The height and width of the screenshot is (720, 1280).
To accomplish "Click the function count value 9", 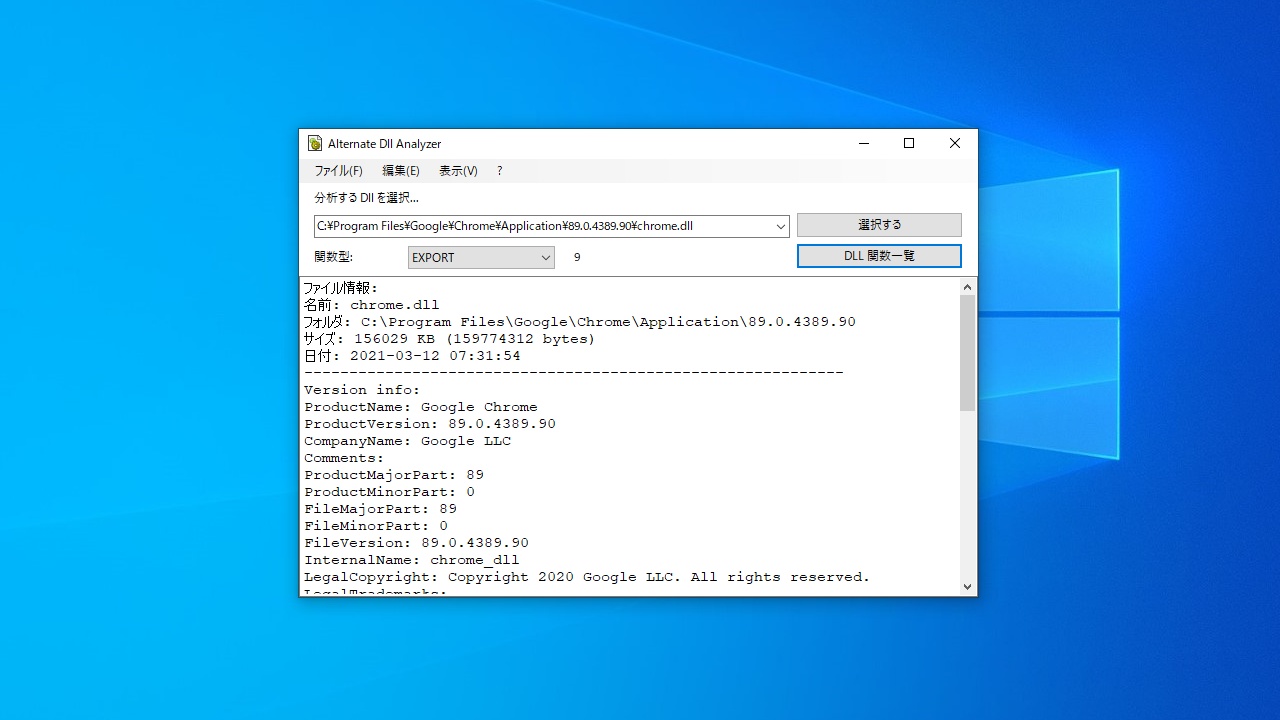I will [x=577, y=257].
